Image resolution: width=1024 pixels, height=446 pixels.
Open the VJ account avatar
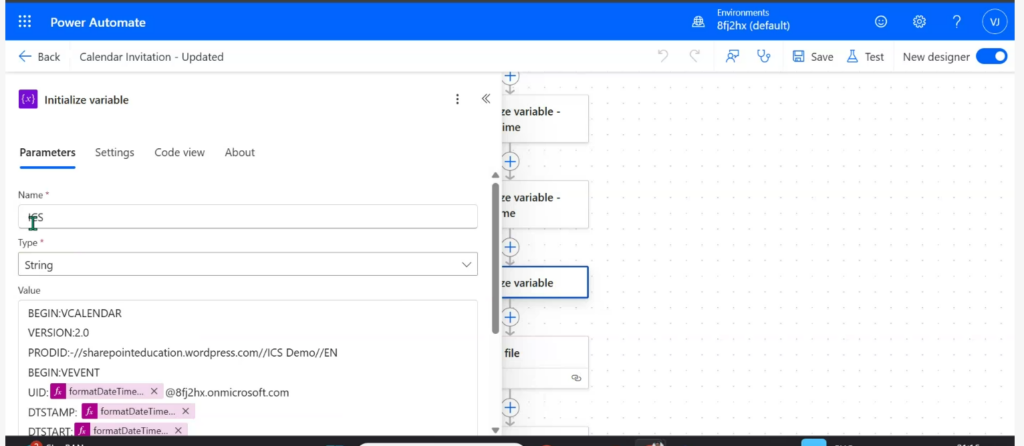tap(995, 22)
